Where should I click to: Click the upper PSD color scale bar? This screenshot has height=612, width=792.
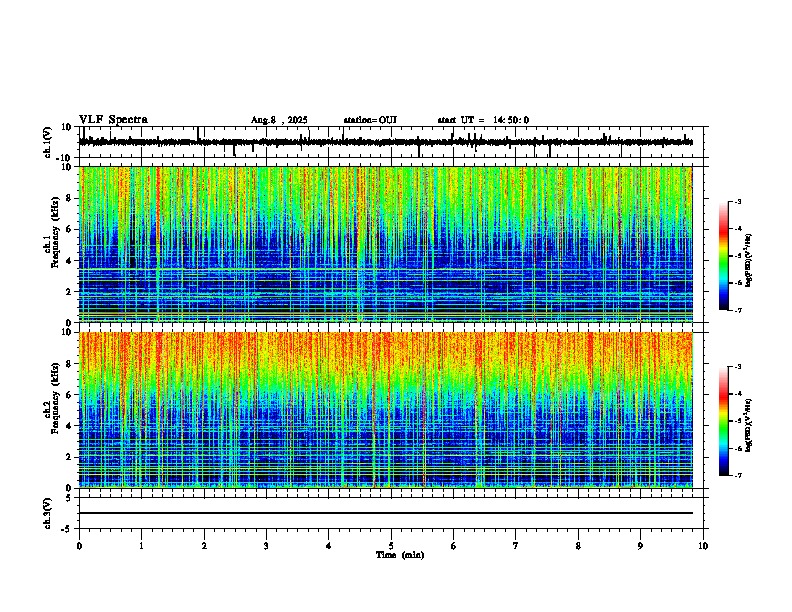tap(724, 256)
